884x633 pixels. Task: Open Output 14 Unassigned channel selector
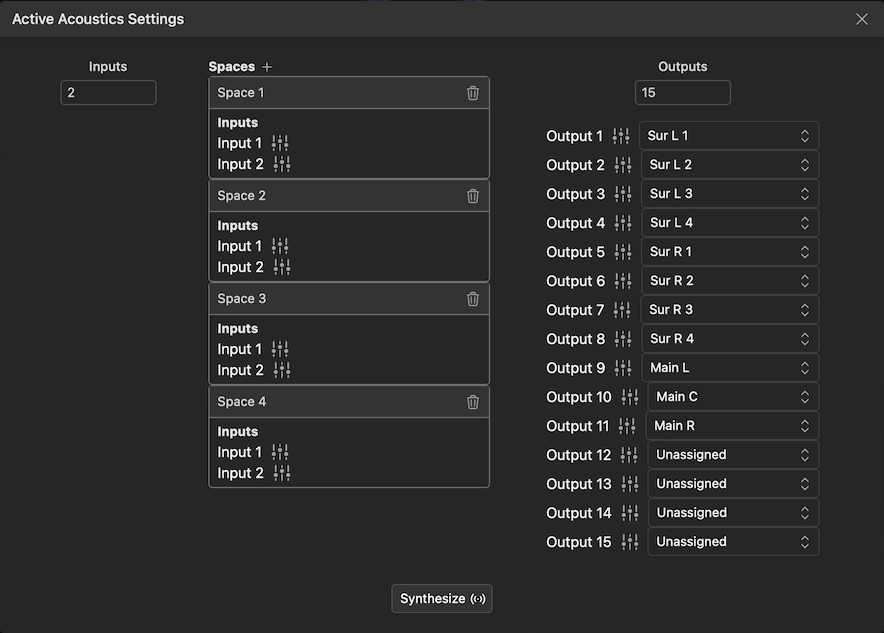click(733, 513)
